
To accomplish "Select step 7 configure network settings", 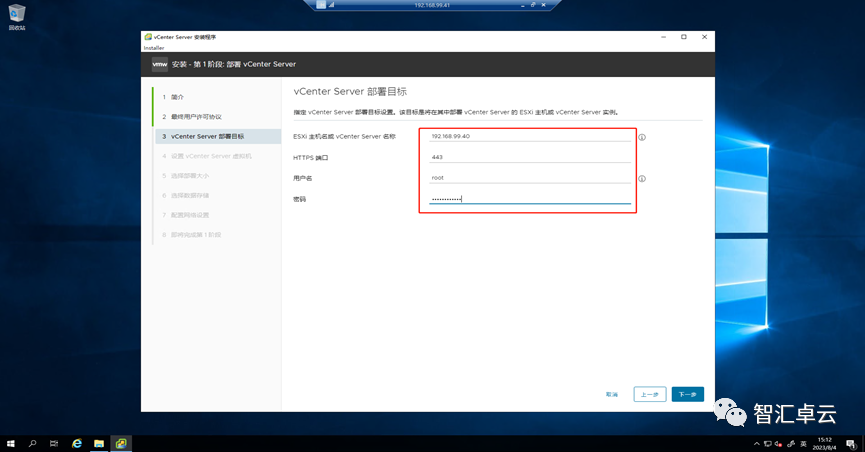I will coord(218,215).
